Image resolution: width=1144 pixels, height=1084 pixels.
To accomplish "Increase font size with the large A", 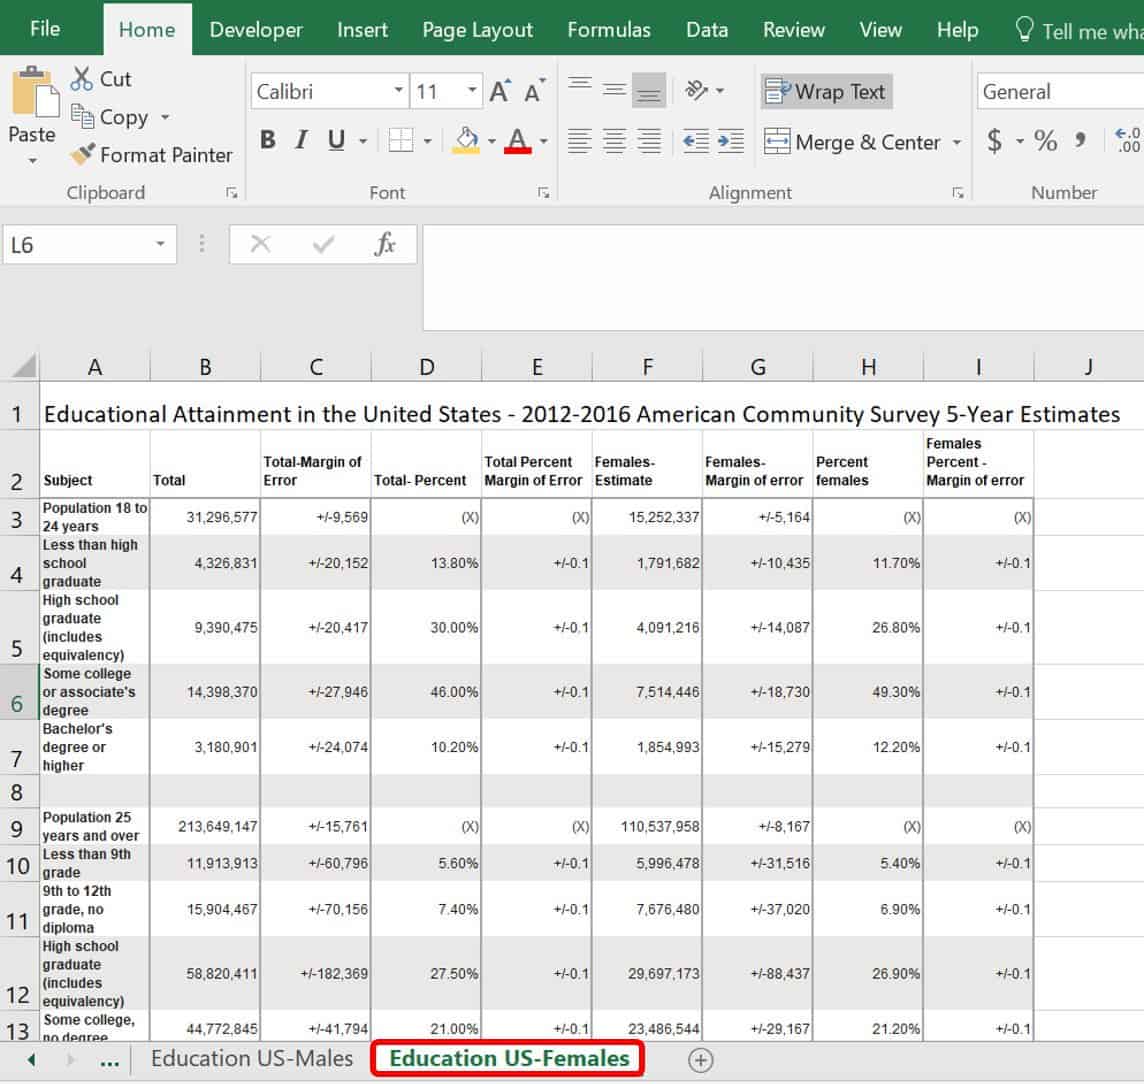I will [500, 91].
